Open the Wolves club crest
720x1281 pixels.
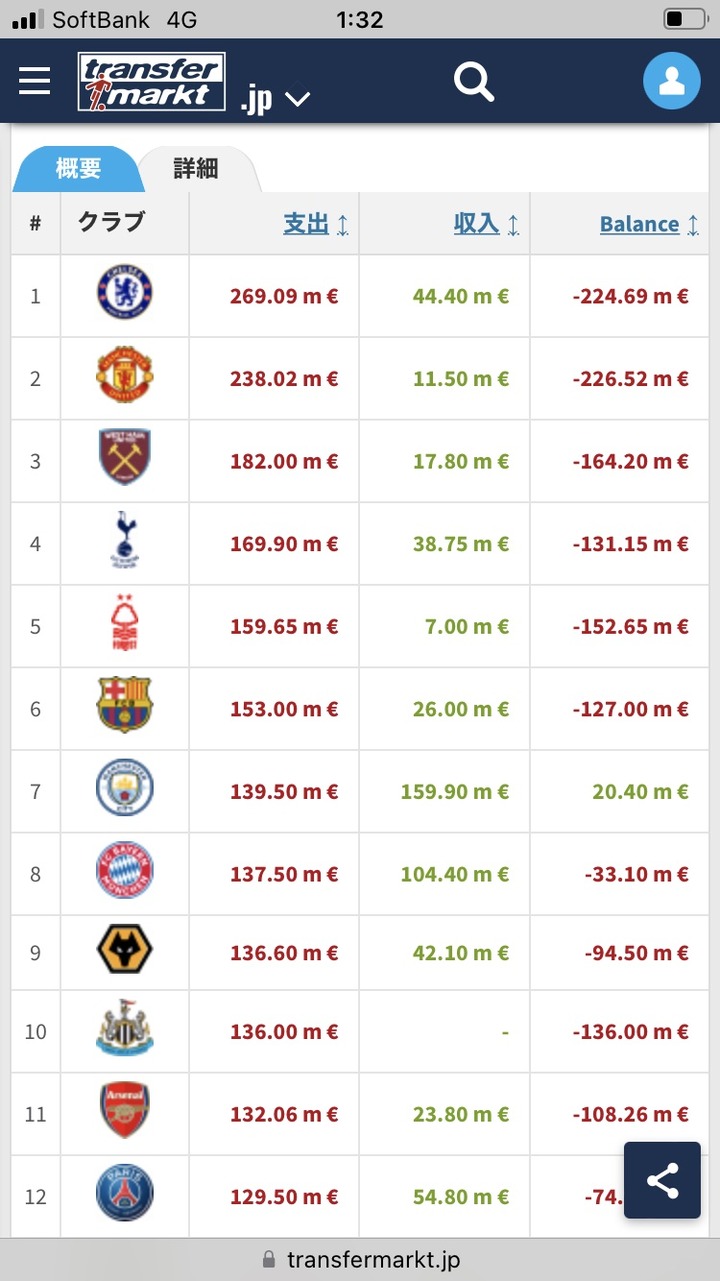pos(124,950)
